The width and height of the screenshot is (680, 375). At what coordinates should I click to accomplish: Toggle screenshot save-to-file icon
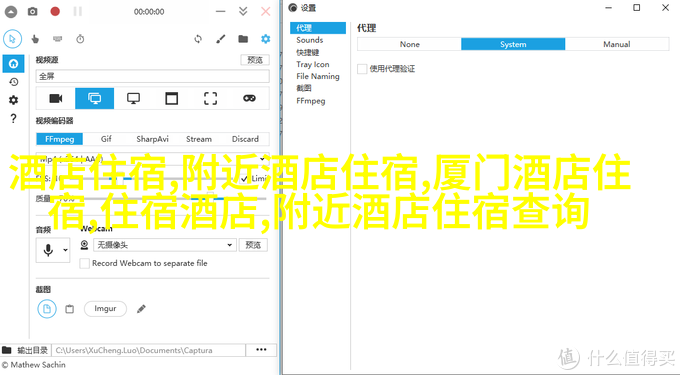click(x=47, y=309)
